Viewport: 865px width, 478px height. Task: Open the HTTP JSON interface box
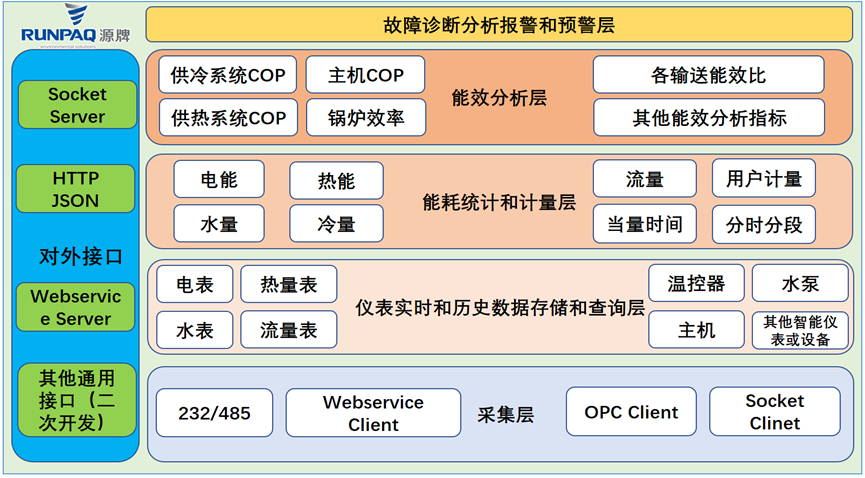pos(76,189)
